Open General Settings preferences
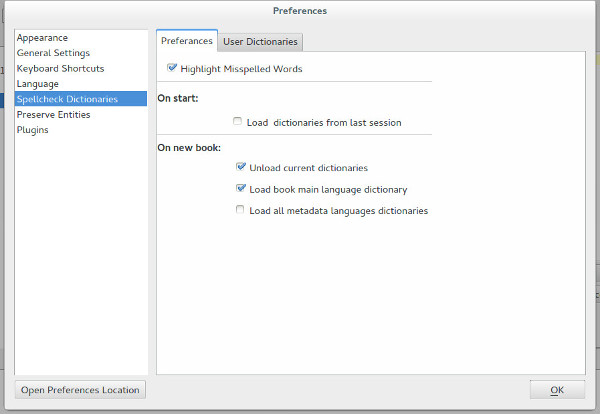 53,53
